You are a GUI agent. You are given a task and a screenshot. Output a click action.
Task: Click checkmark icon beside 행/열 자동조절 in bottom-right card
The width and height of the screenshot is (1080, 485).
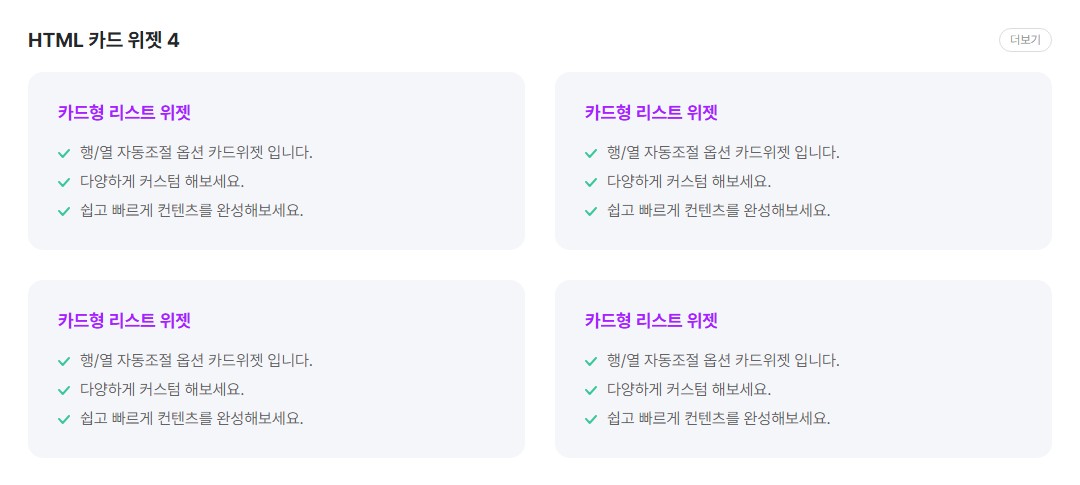591,361
